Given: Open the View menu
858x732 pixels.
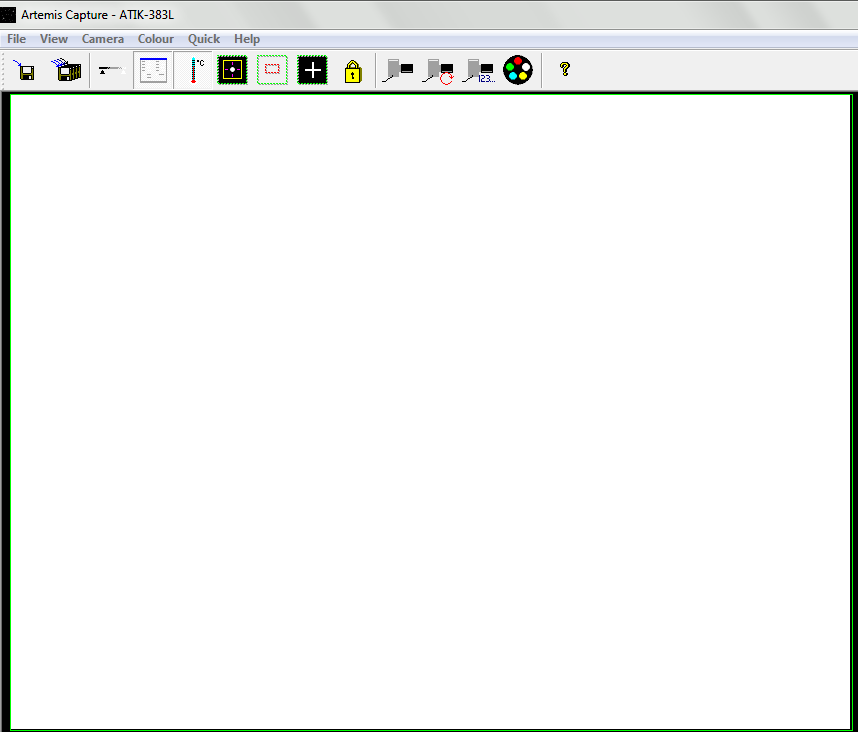Looking at the screenshot, I should tap(54, 39).
